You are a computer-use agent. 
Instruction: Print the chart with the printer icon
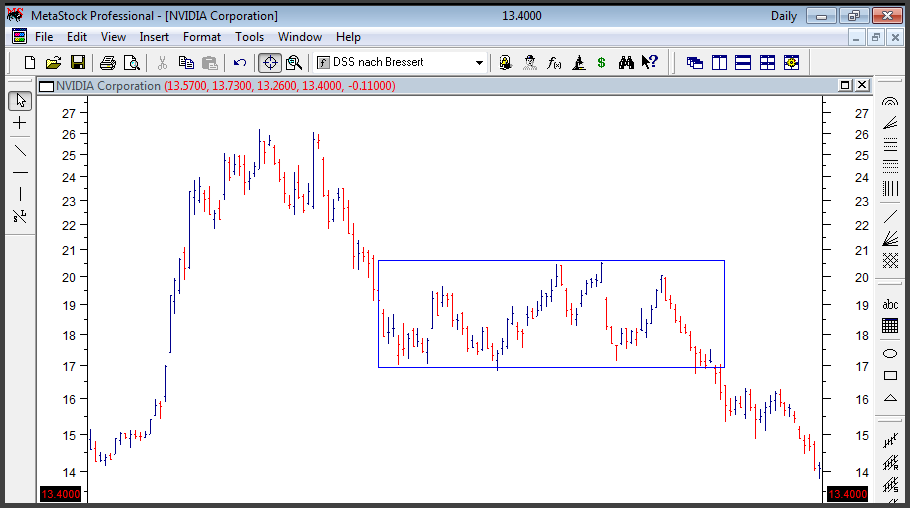click(x=107, y=62)
